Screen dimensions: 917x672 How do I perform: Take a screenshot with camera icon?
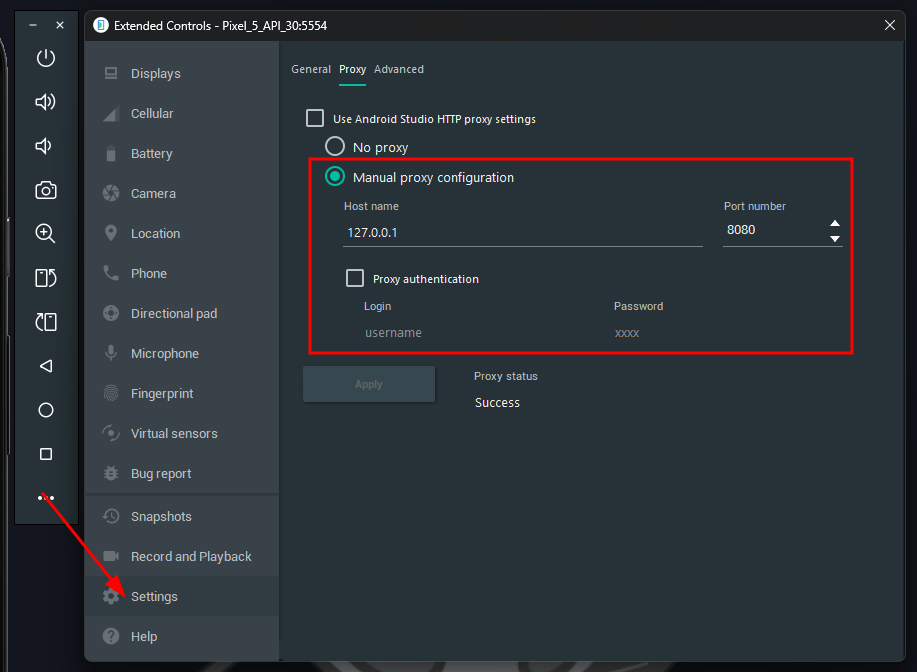coord(45,190)
